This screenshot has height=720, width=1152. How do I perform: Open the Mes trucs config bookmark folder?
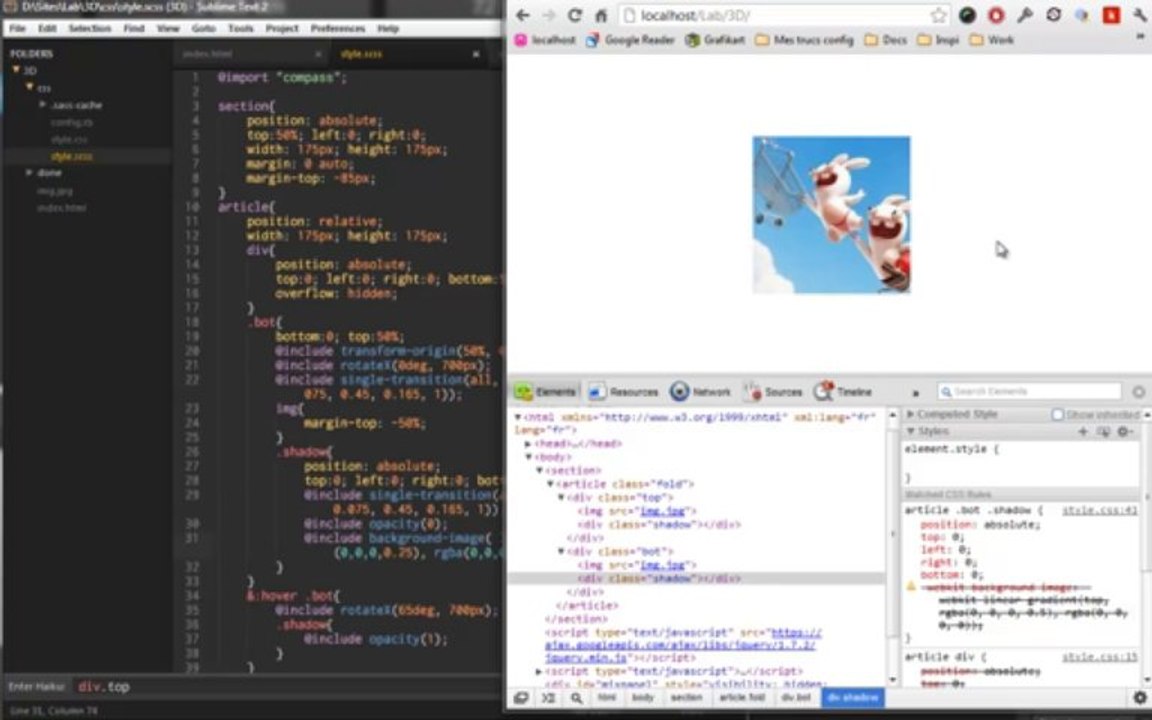point(804,40)
